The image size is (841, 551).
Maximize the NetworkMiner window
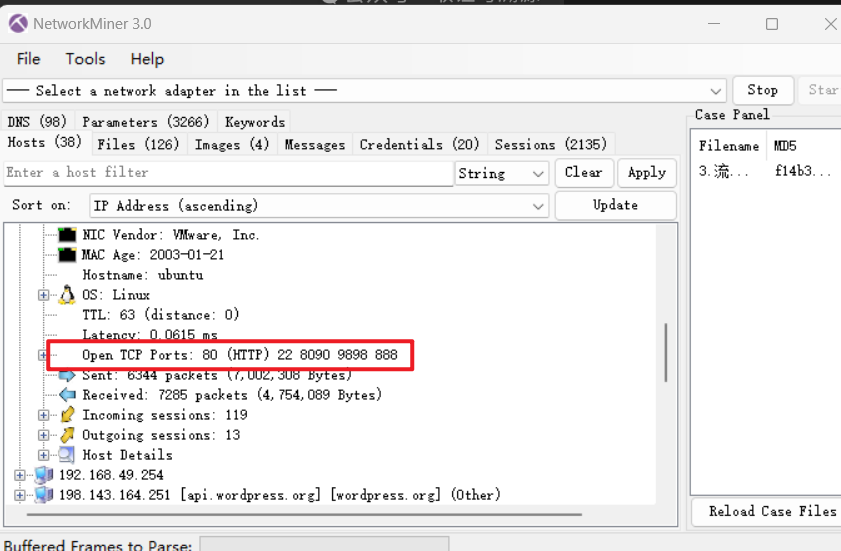pyautogui.click(x=772, y=24)
